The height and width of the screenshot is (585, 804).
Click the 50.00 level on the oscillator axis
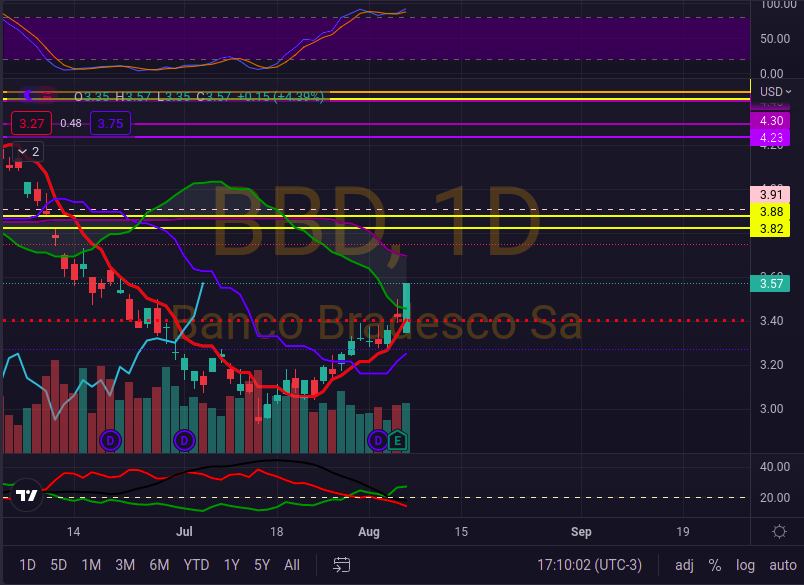tap(775, 39)
